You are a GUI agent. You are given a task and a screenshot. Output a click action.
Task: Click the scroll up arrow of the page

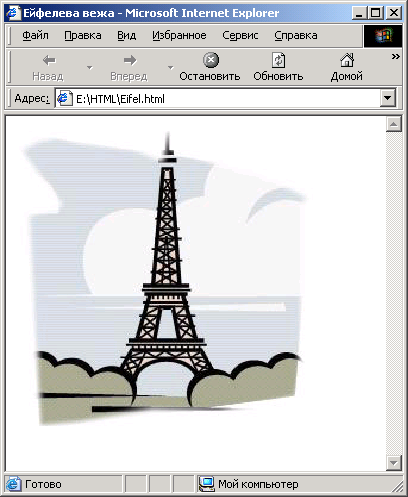click(x=394, y=124)
